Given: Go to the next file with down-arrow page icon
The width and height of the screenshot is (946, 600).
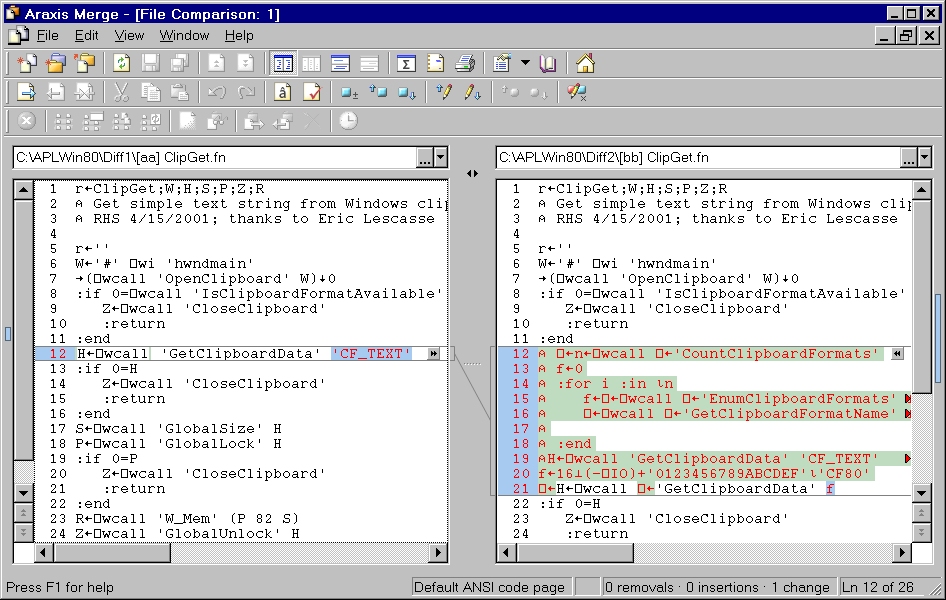Looking at the screenshot, I should tap(245, 63).
